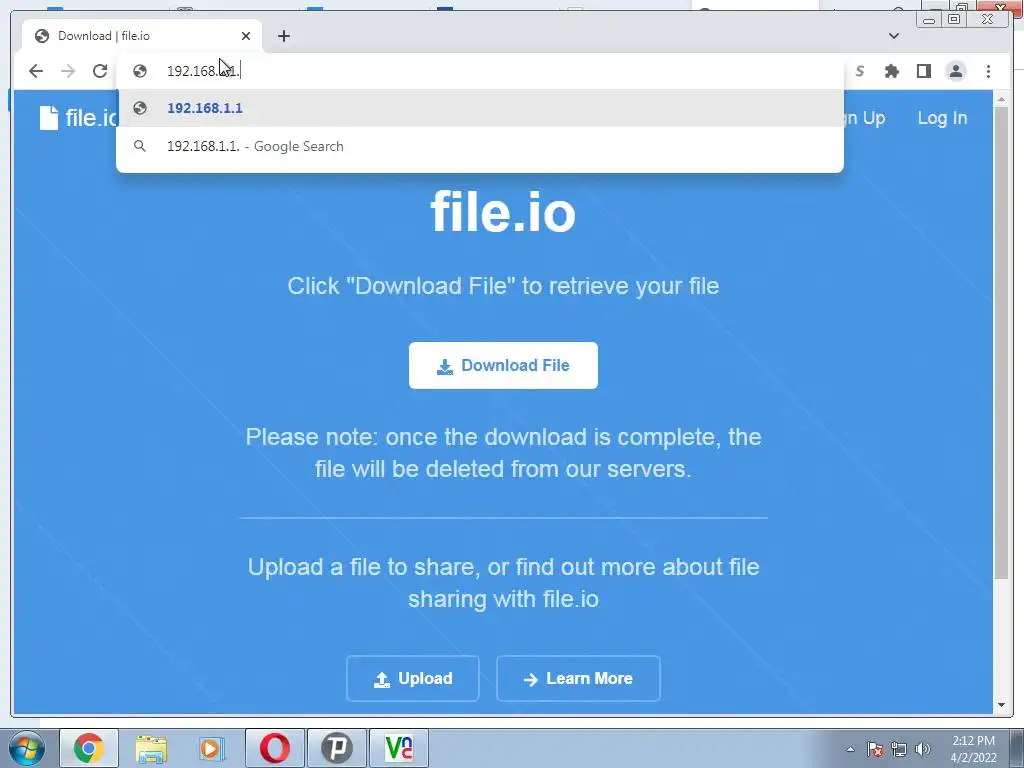Choose the 192.168.1.1 URL suggestion
This screenshot has width=1024, height=768.
[480, 108]
